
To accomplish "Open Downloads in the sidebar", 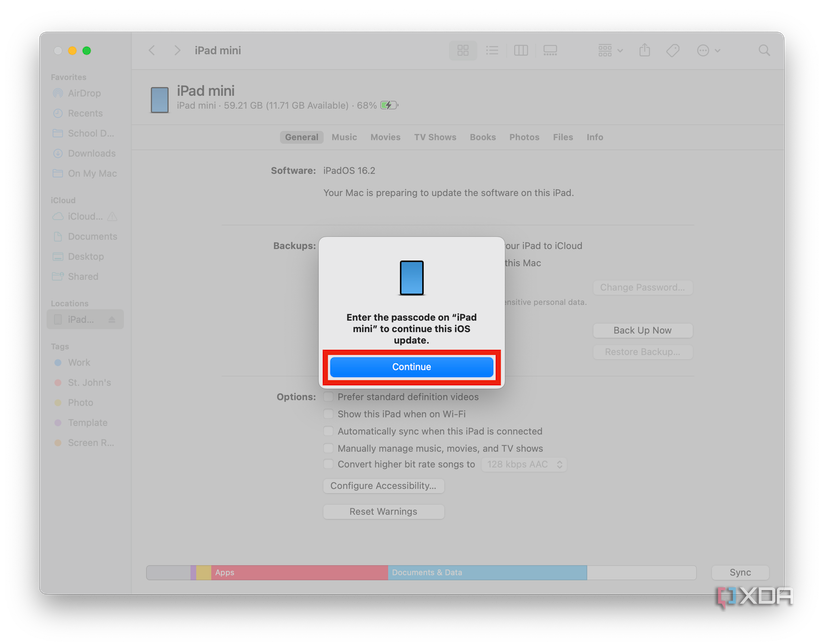I will pos(84,153).
